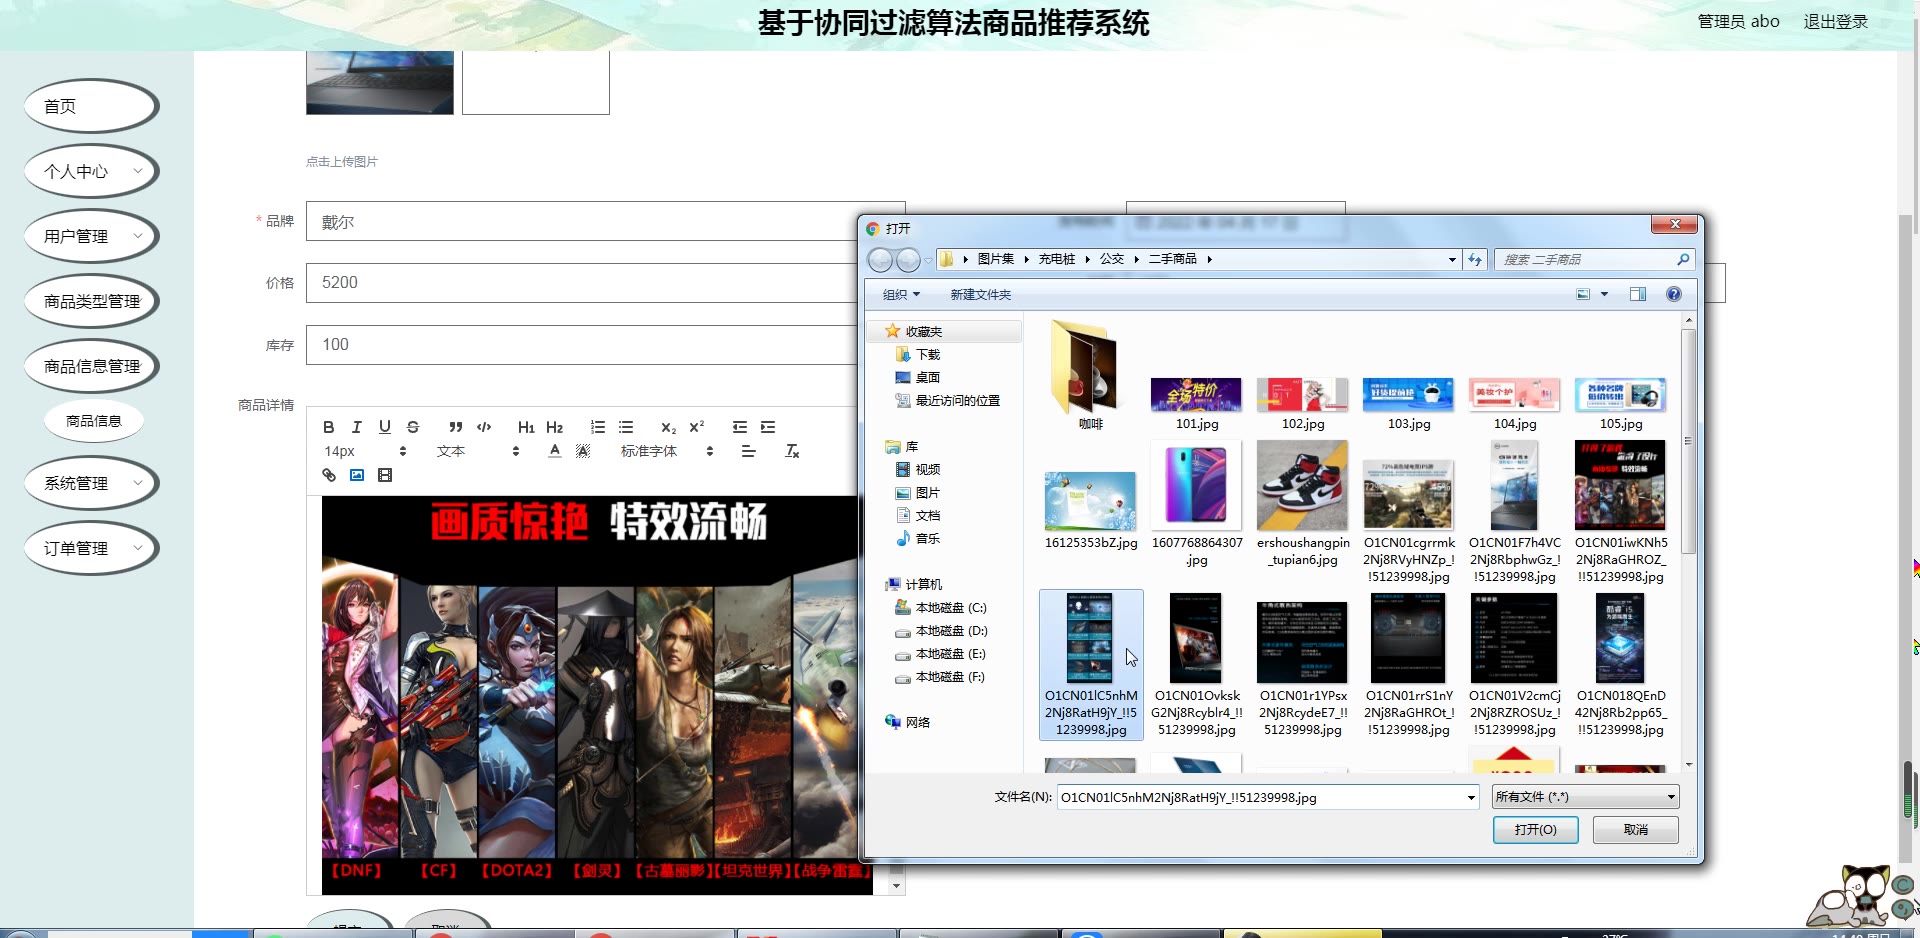Viewport: 1920px width, 938px height.
Task: Insert code block in editor
Action: (x=484, y=427)
